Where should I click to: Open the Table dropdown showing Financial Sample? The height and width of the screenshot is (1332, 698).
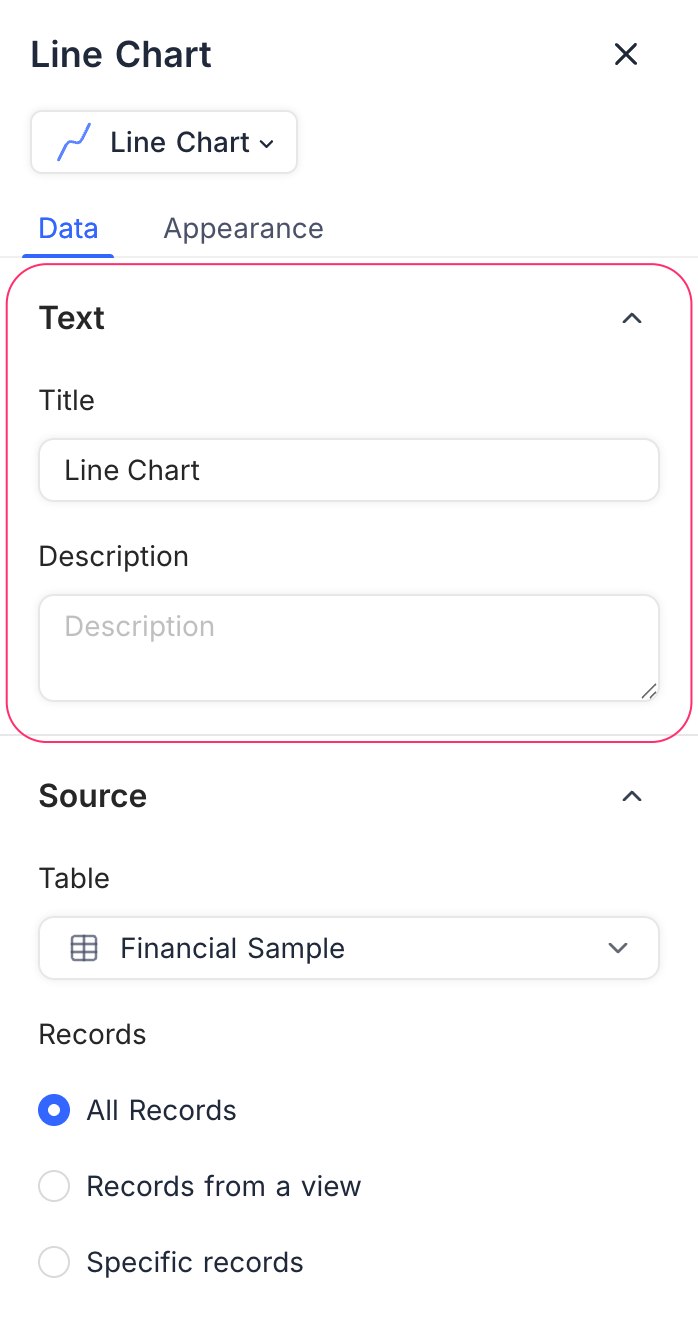348,948
